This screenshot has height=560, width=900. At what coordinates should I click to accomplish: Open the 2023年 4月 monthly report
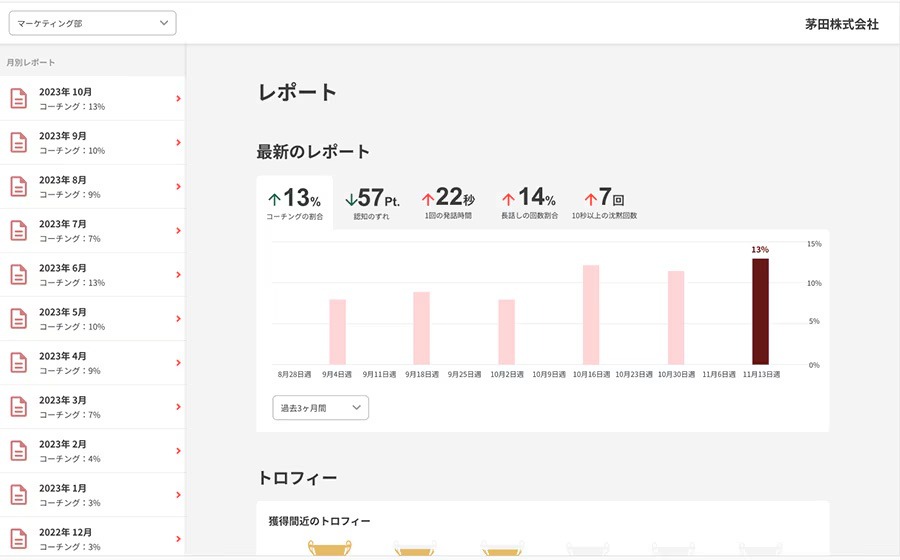[x=92, y=363]
